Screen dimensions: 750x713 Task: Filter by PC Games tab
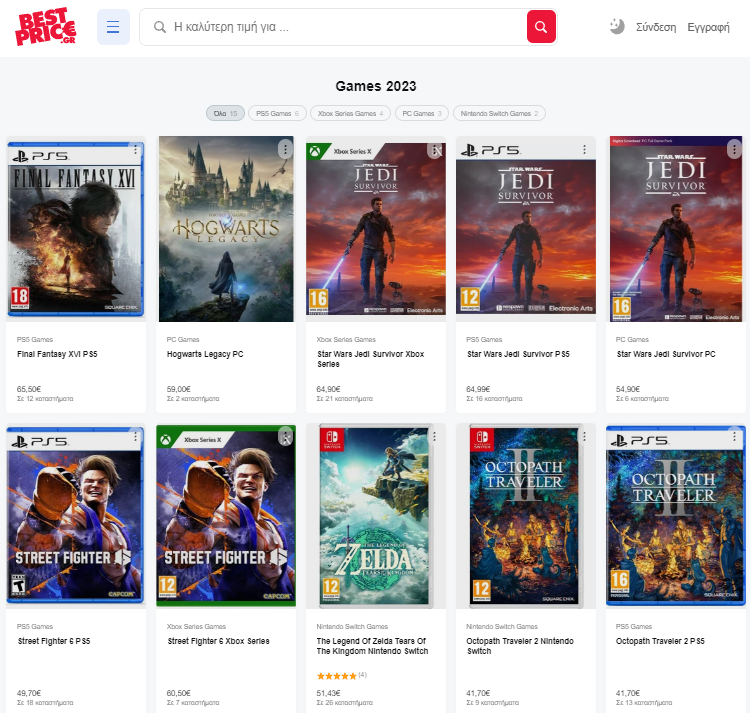click(x=422, y=113)
